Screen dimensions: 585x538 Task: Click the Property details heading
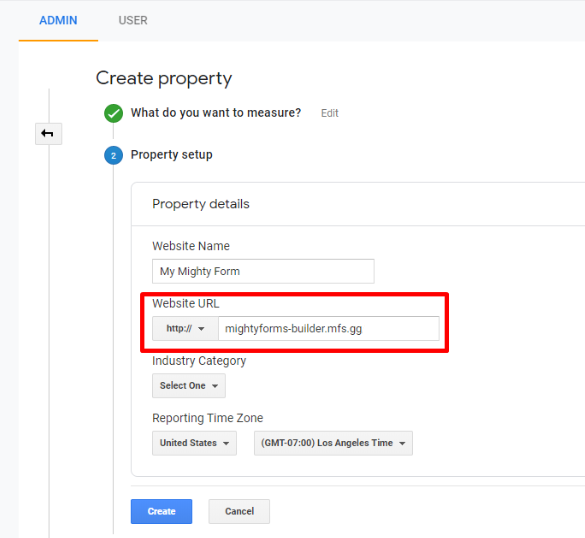(x=201, y=204)
